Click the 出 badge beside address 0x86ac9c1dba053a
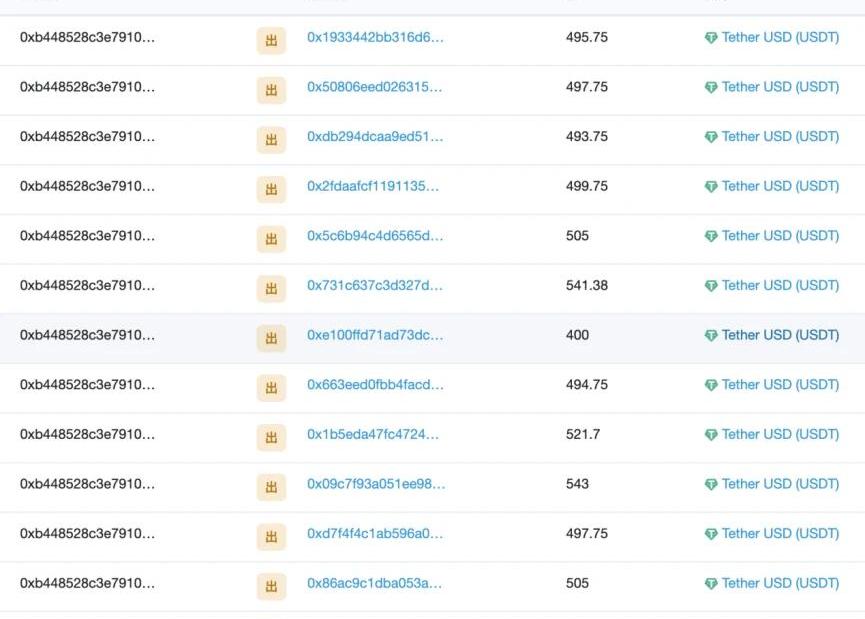 click(x=271, y=587)
